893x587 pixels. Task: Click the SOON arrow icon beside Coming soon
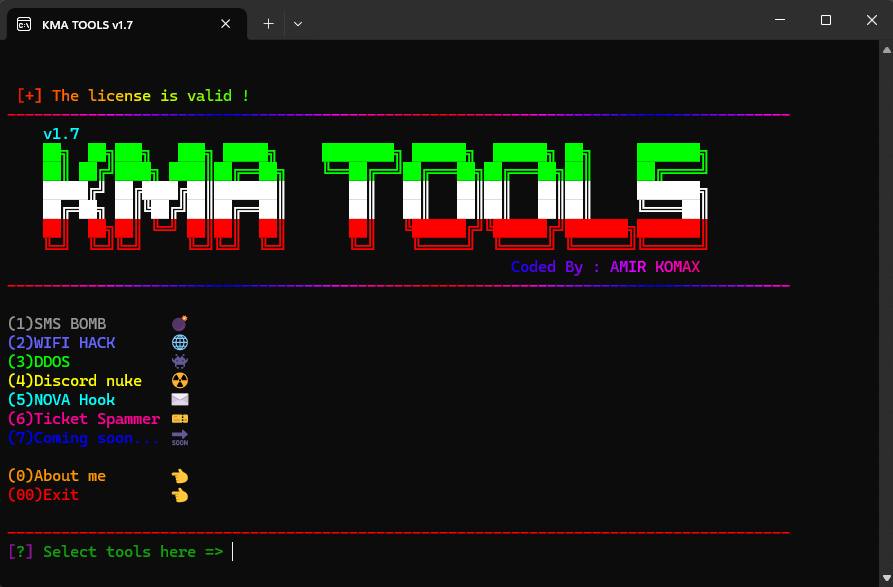[180, 437]
